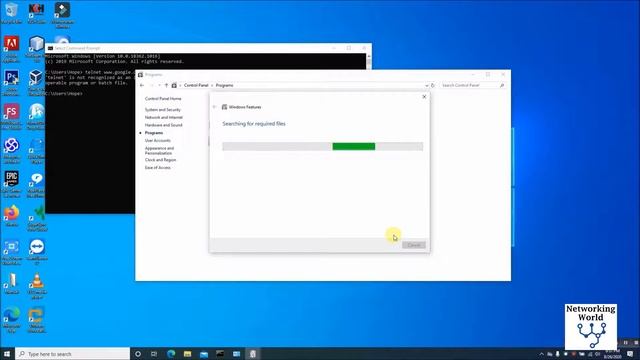
Task: Click the Search Control Panel field
Action: (473, 85)
